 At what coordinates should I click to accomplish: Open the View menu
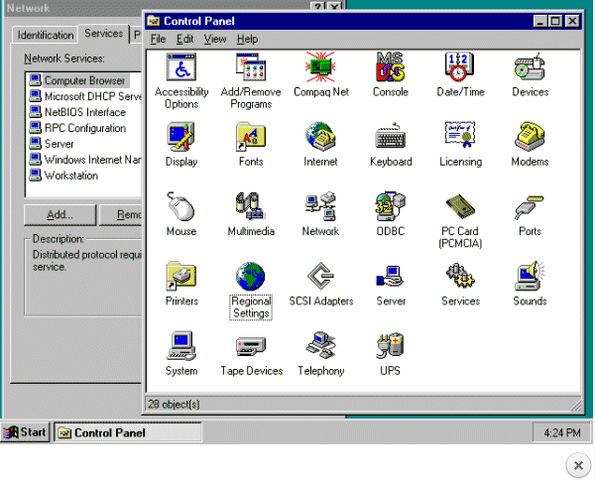point(215,39)
